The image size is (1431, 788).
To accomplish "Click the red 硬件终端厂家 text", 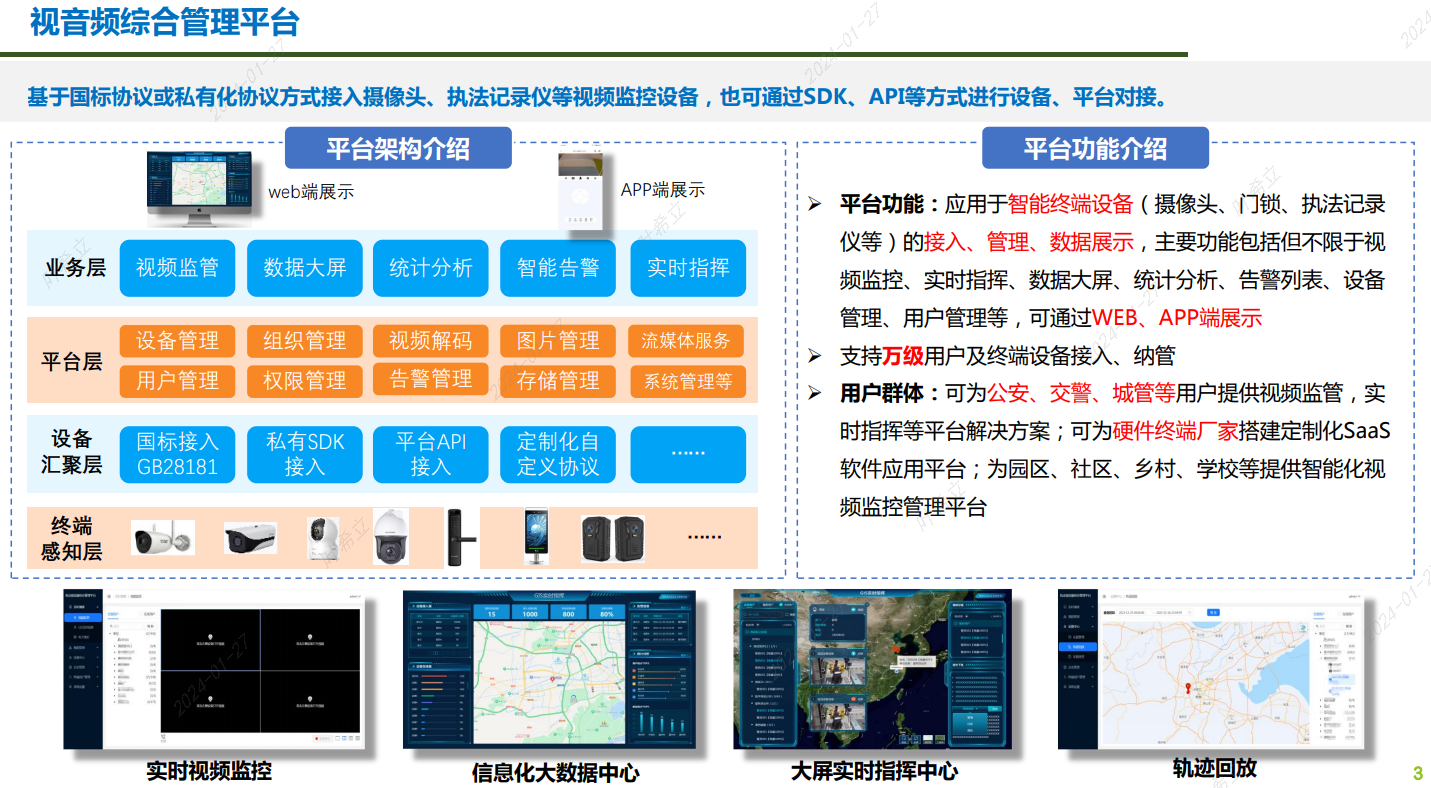I will [x=1175, y=431].
